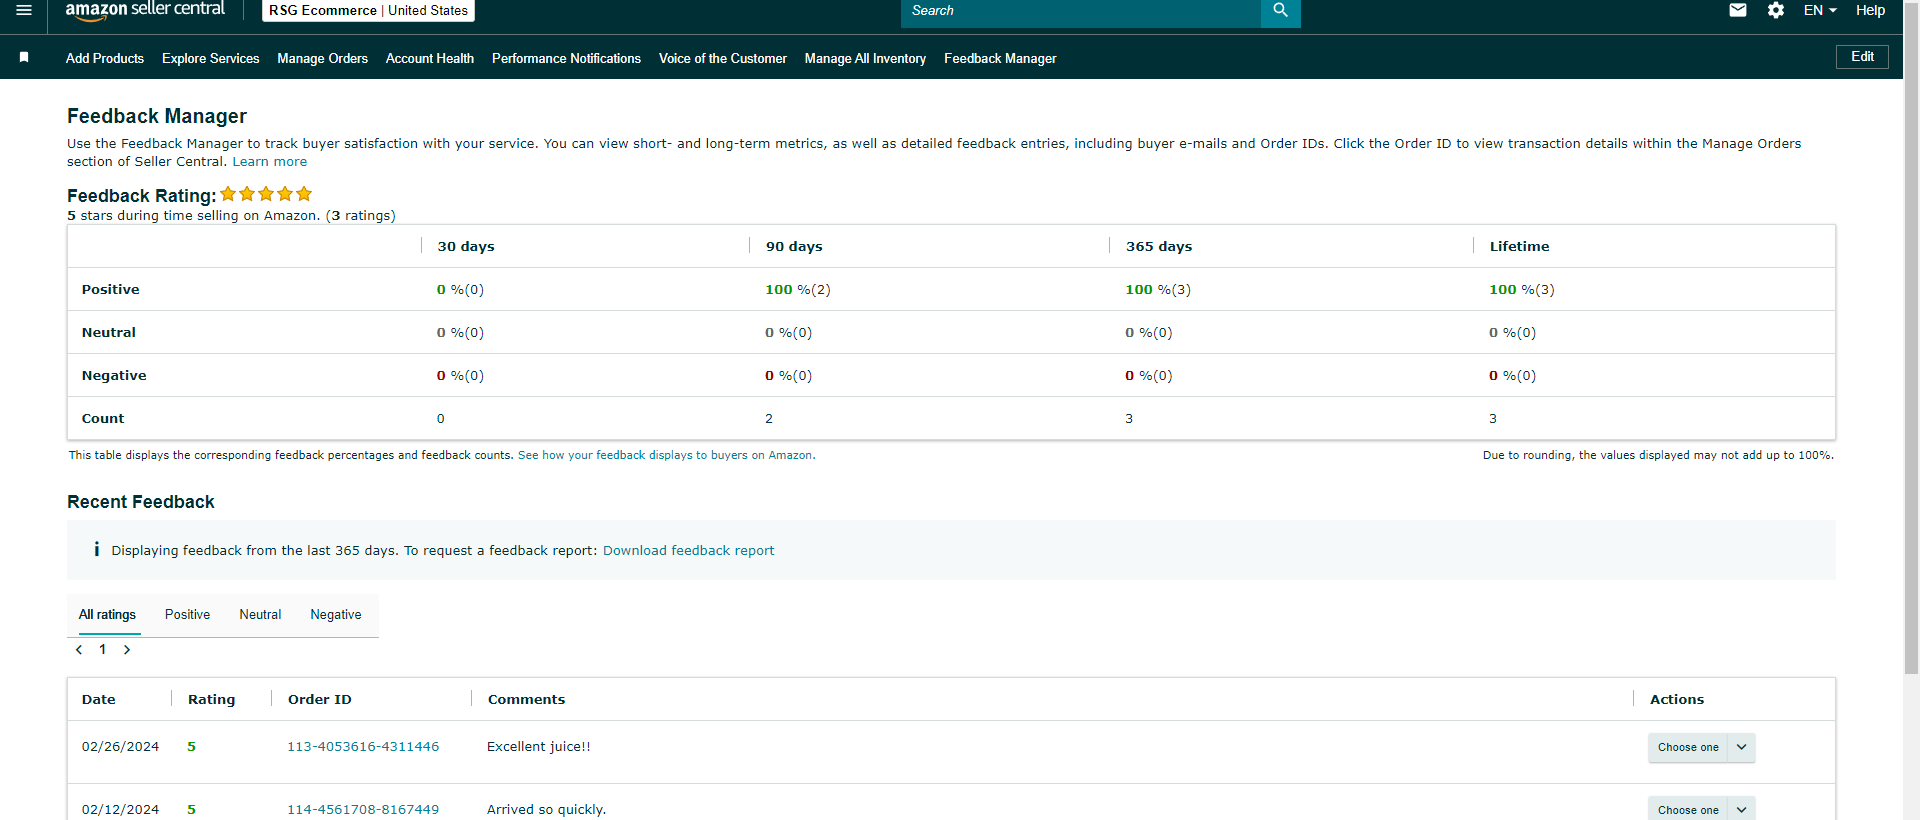The height and width of the screenshot is (820, 1920).
Task: Open Account Health menu item
Action: (x=430, y=58)
